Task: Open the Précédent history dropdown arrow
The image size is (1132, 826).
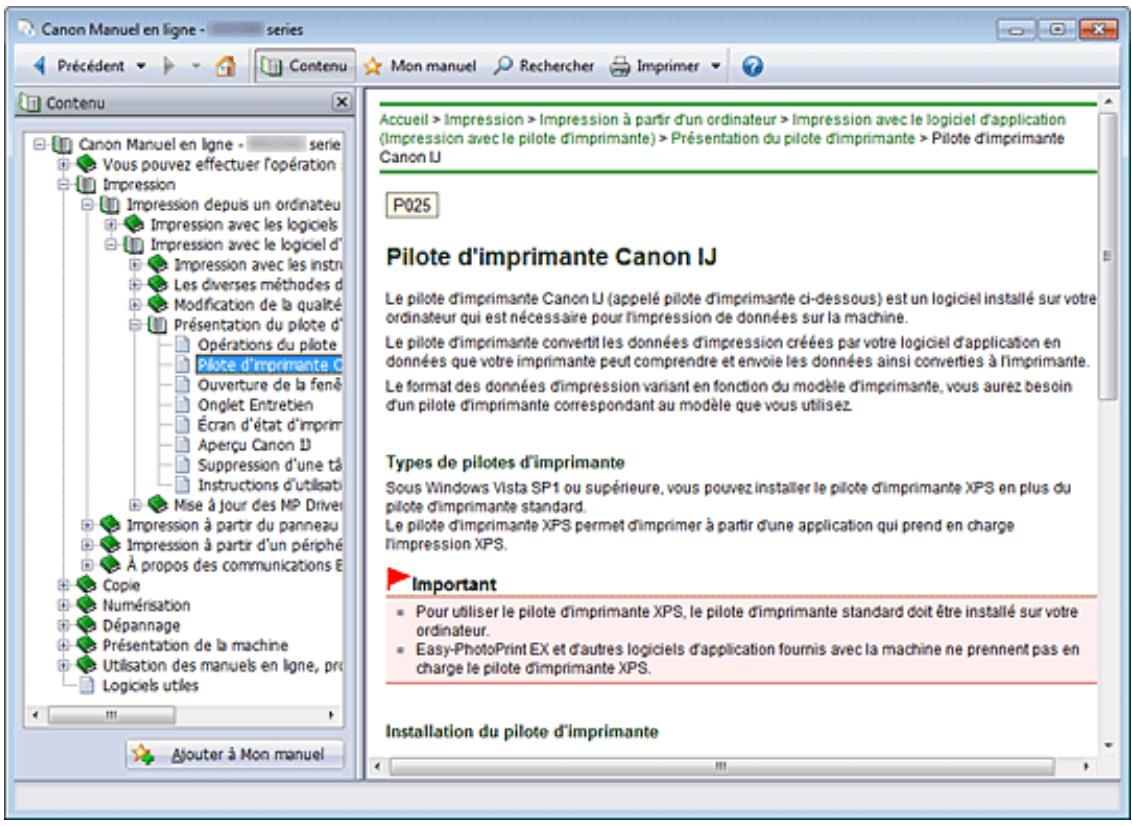Action: (142, 66)
